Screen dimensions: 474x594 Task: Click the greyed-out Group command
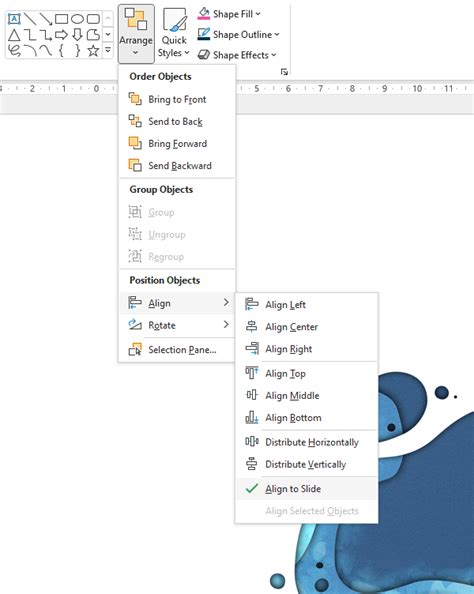click(177, 213)
